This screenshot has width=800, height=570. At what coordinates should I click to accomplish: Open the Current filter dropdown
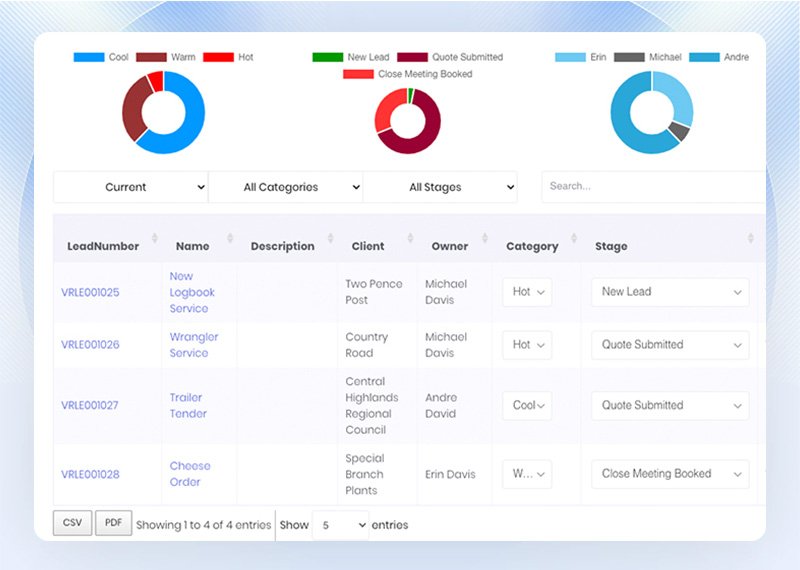point(130,187)
